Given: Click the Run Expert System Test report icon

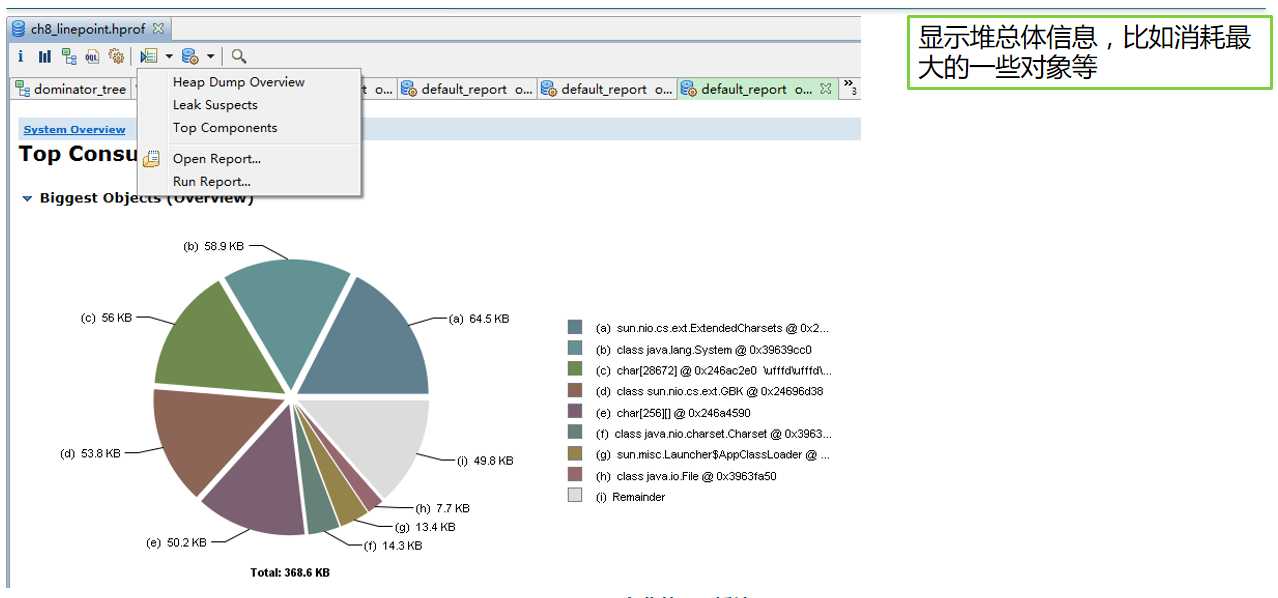Looking at the screenshot, I should [149, 56].
